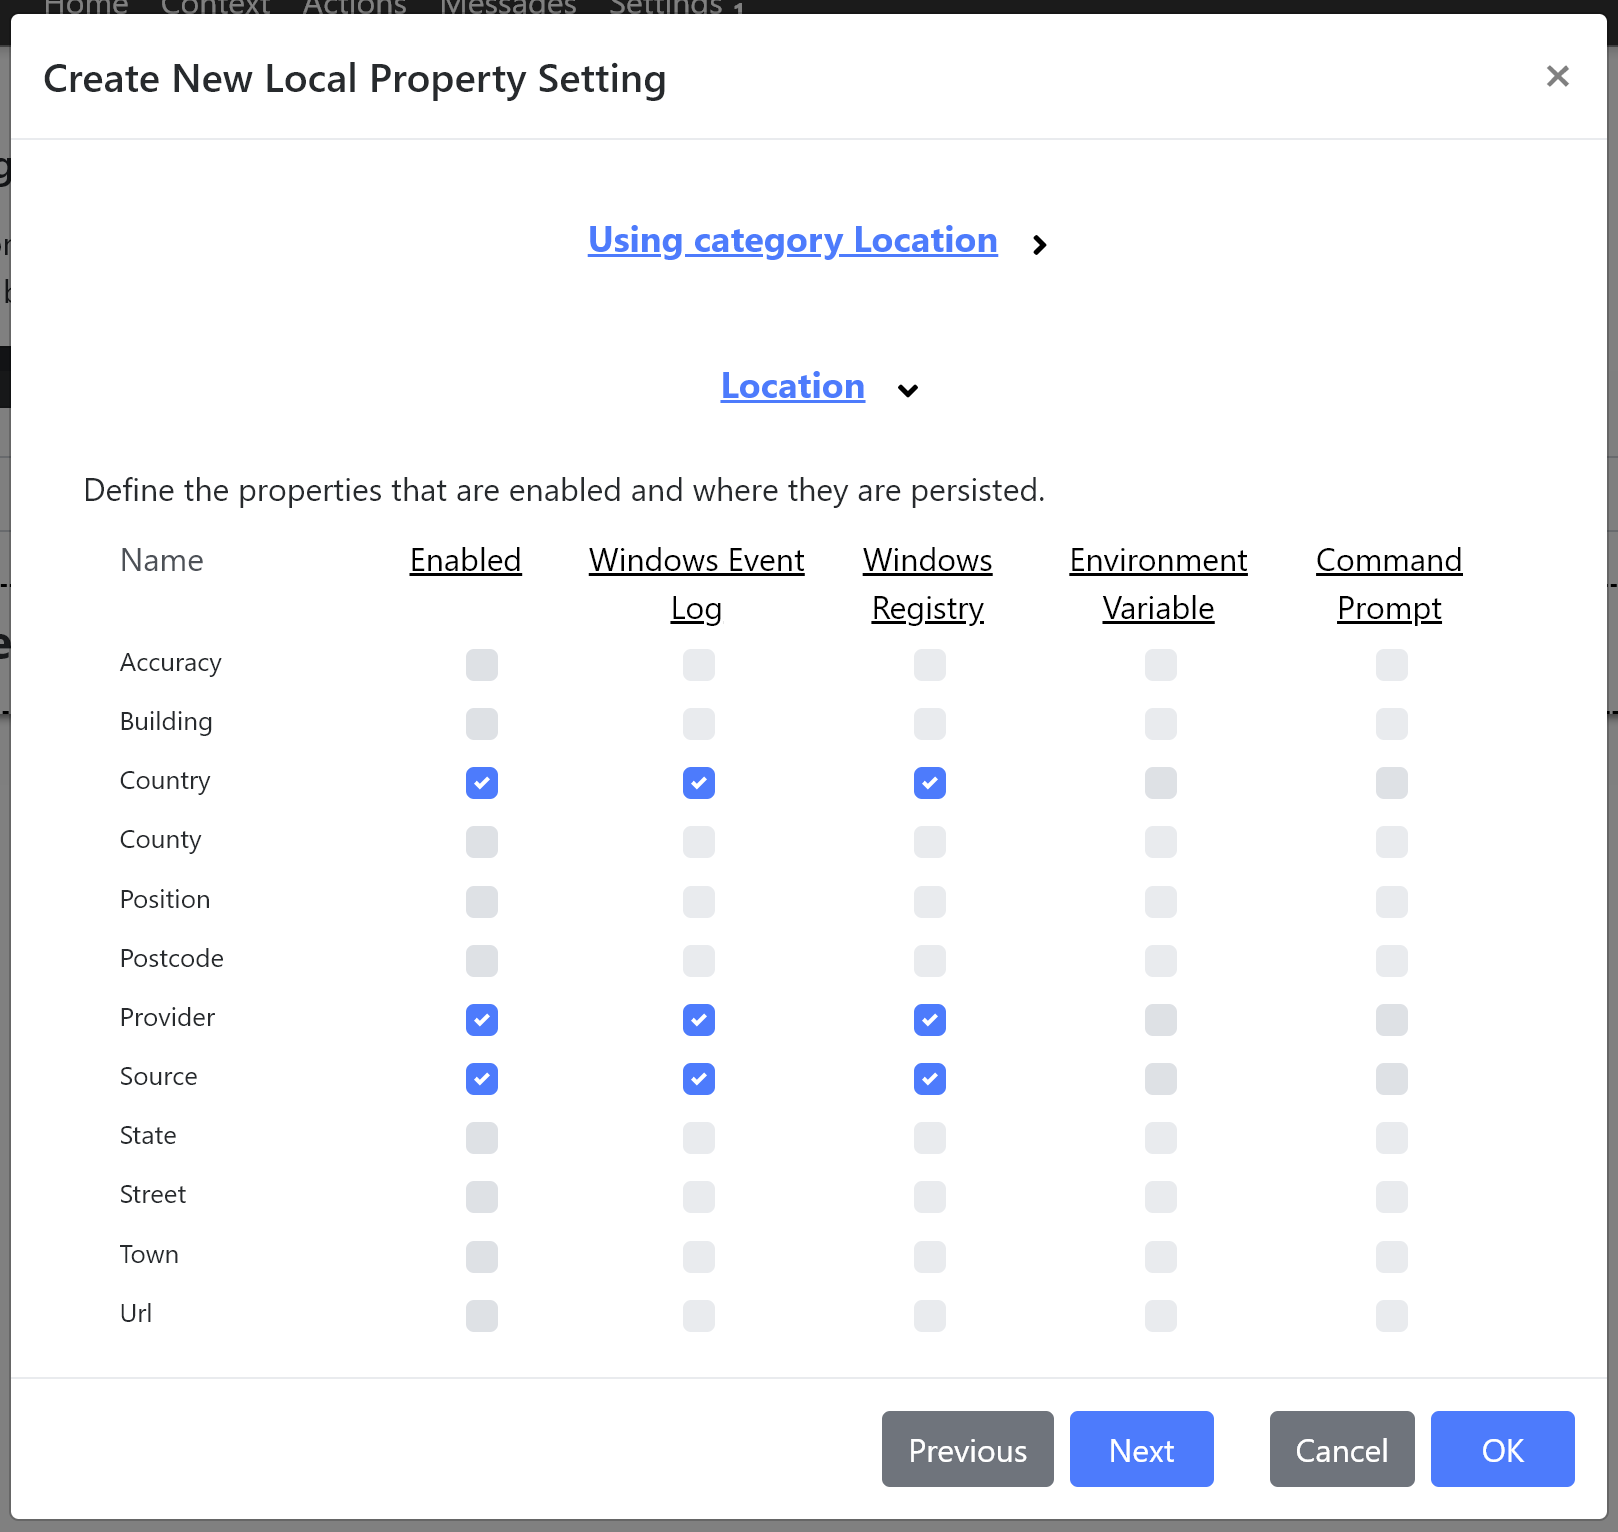Enable the State property
Viewport: 1618px width, 1532px height.
481,1137
